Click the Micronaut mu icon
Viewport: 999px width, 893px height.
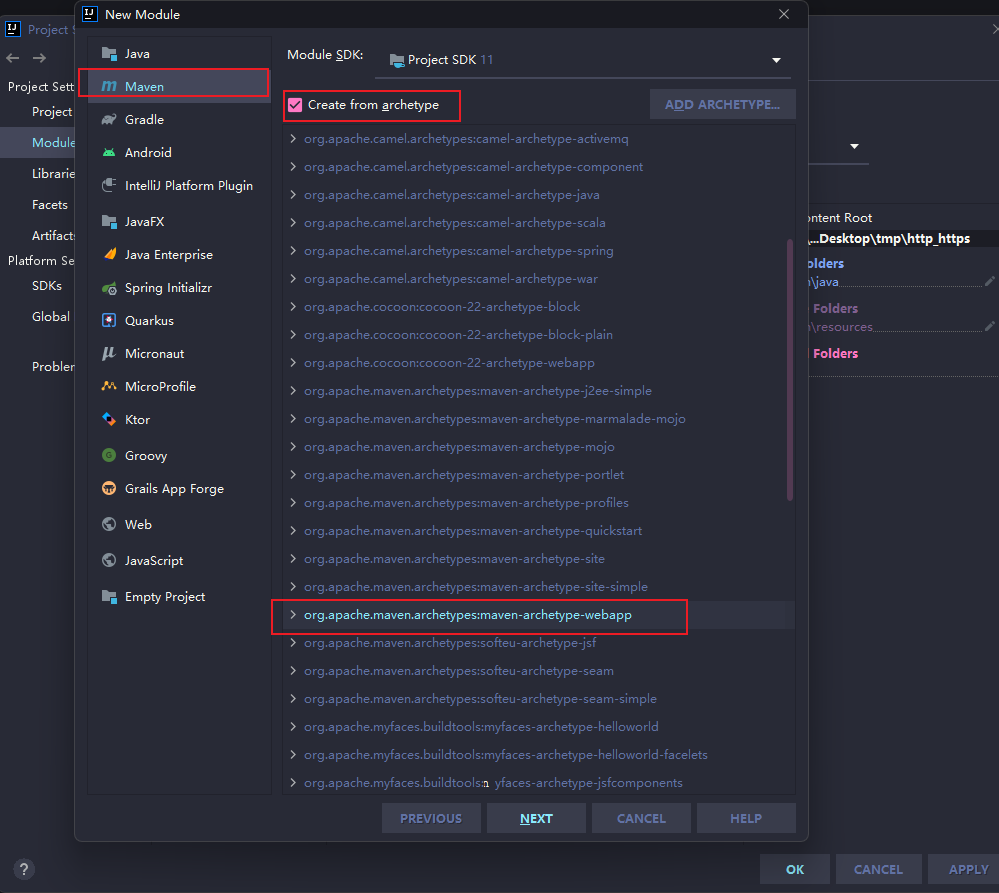click(109, 354)
